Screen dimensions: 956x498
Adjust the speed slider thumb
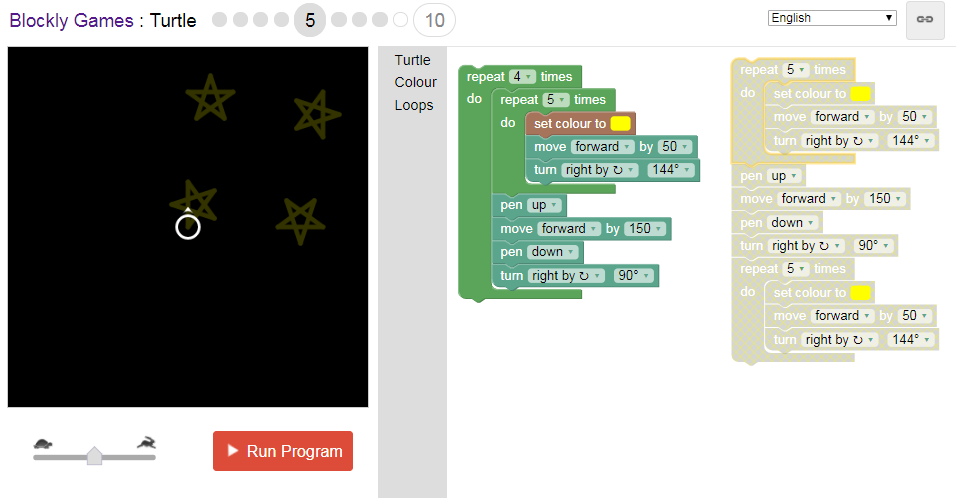coord(94,455)
